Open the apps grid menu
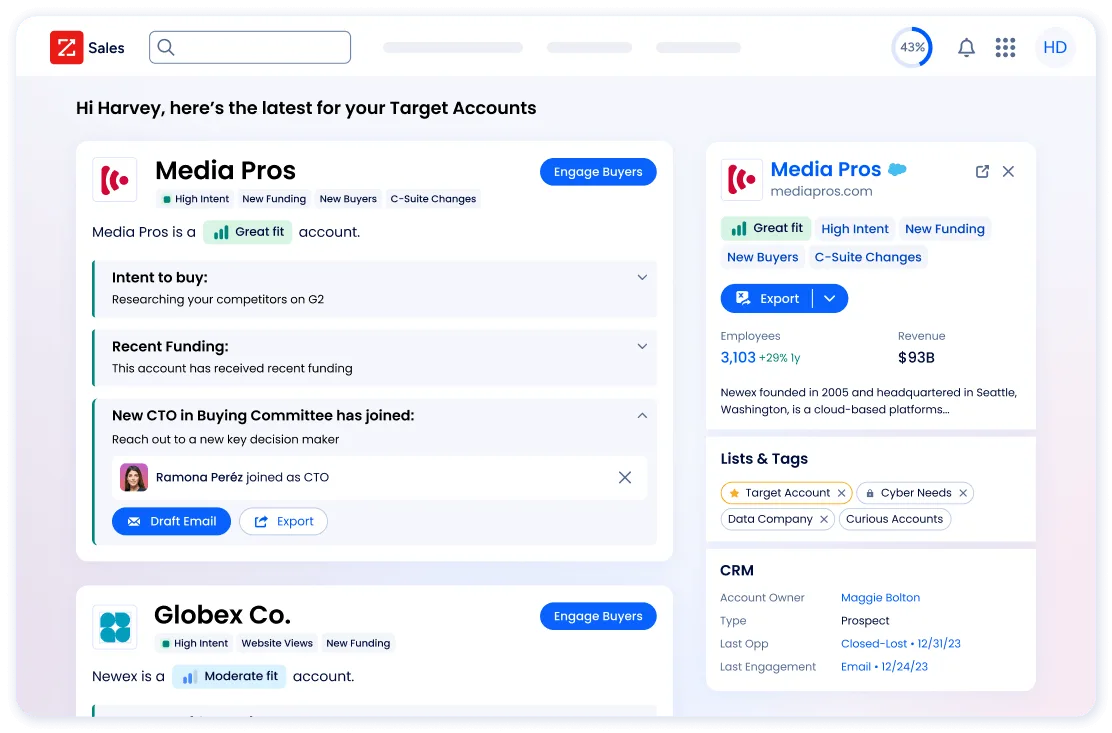 point(1005,47)
